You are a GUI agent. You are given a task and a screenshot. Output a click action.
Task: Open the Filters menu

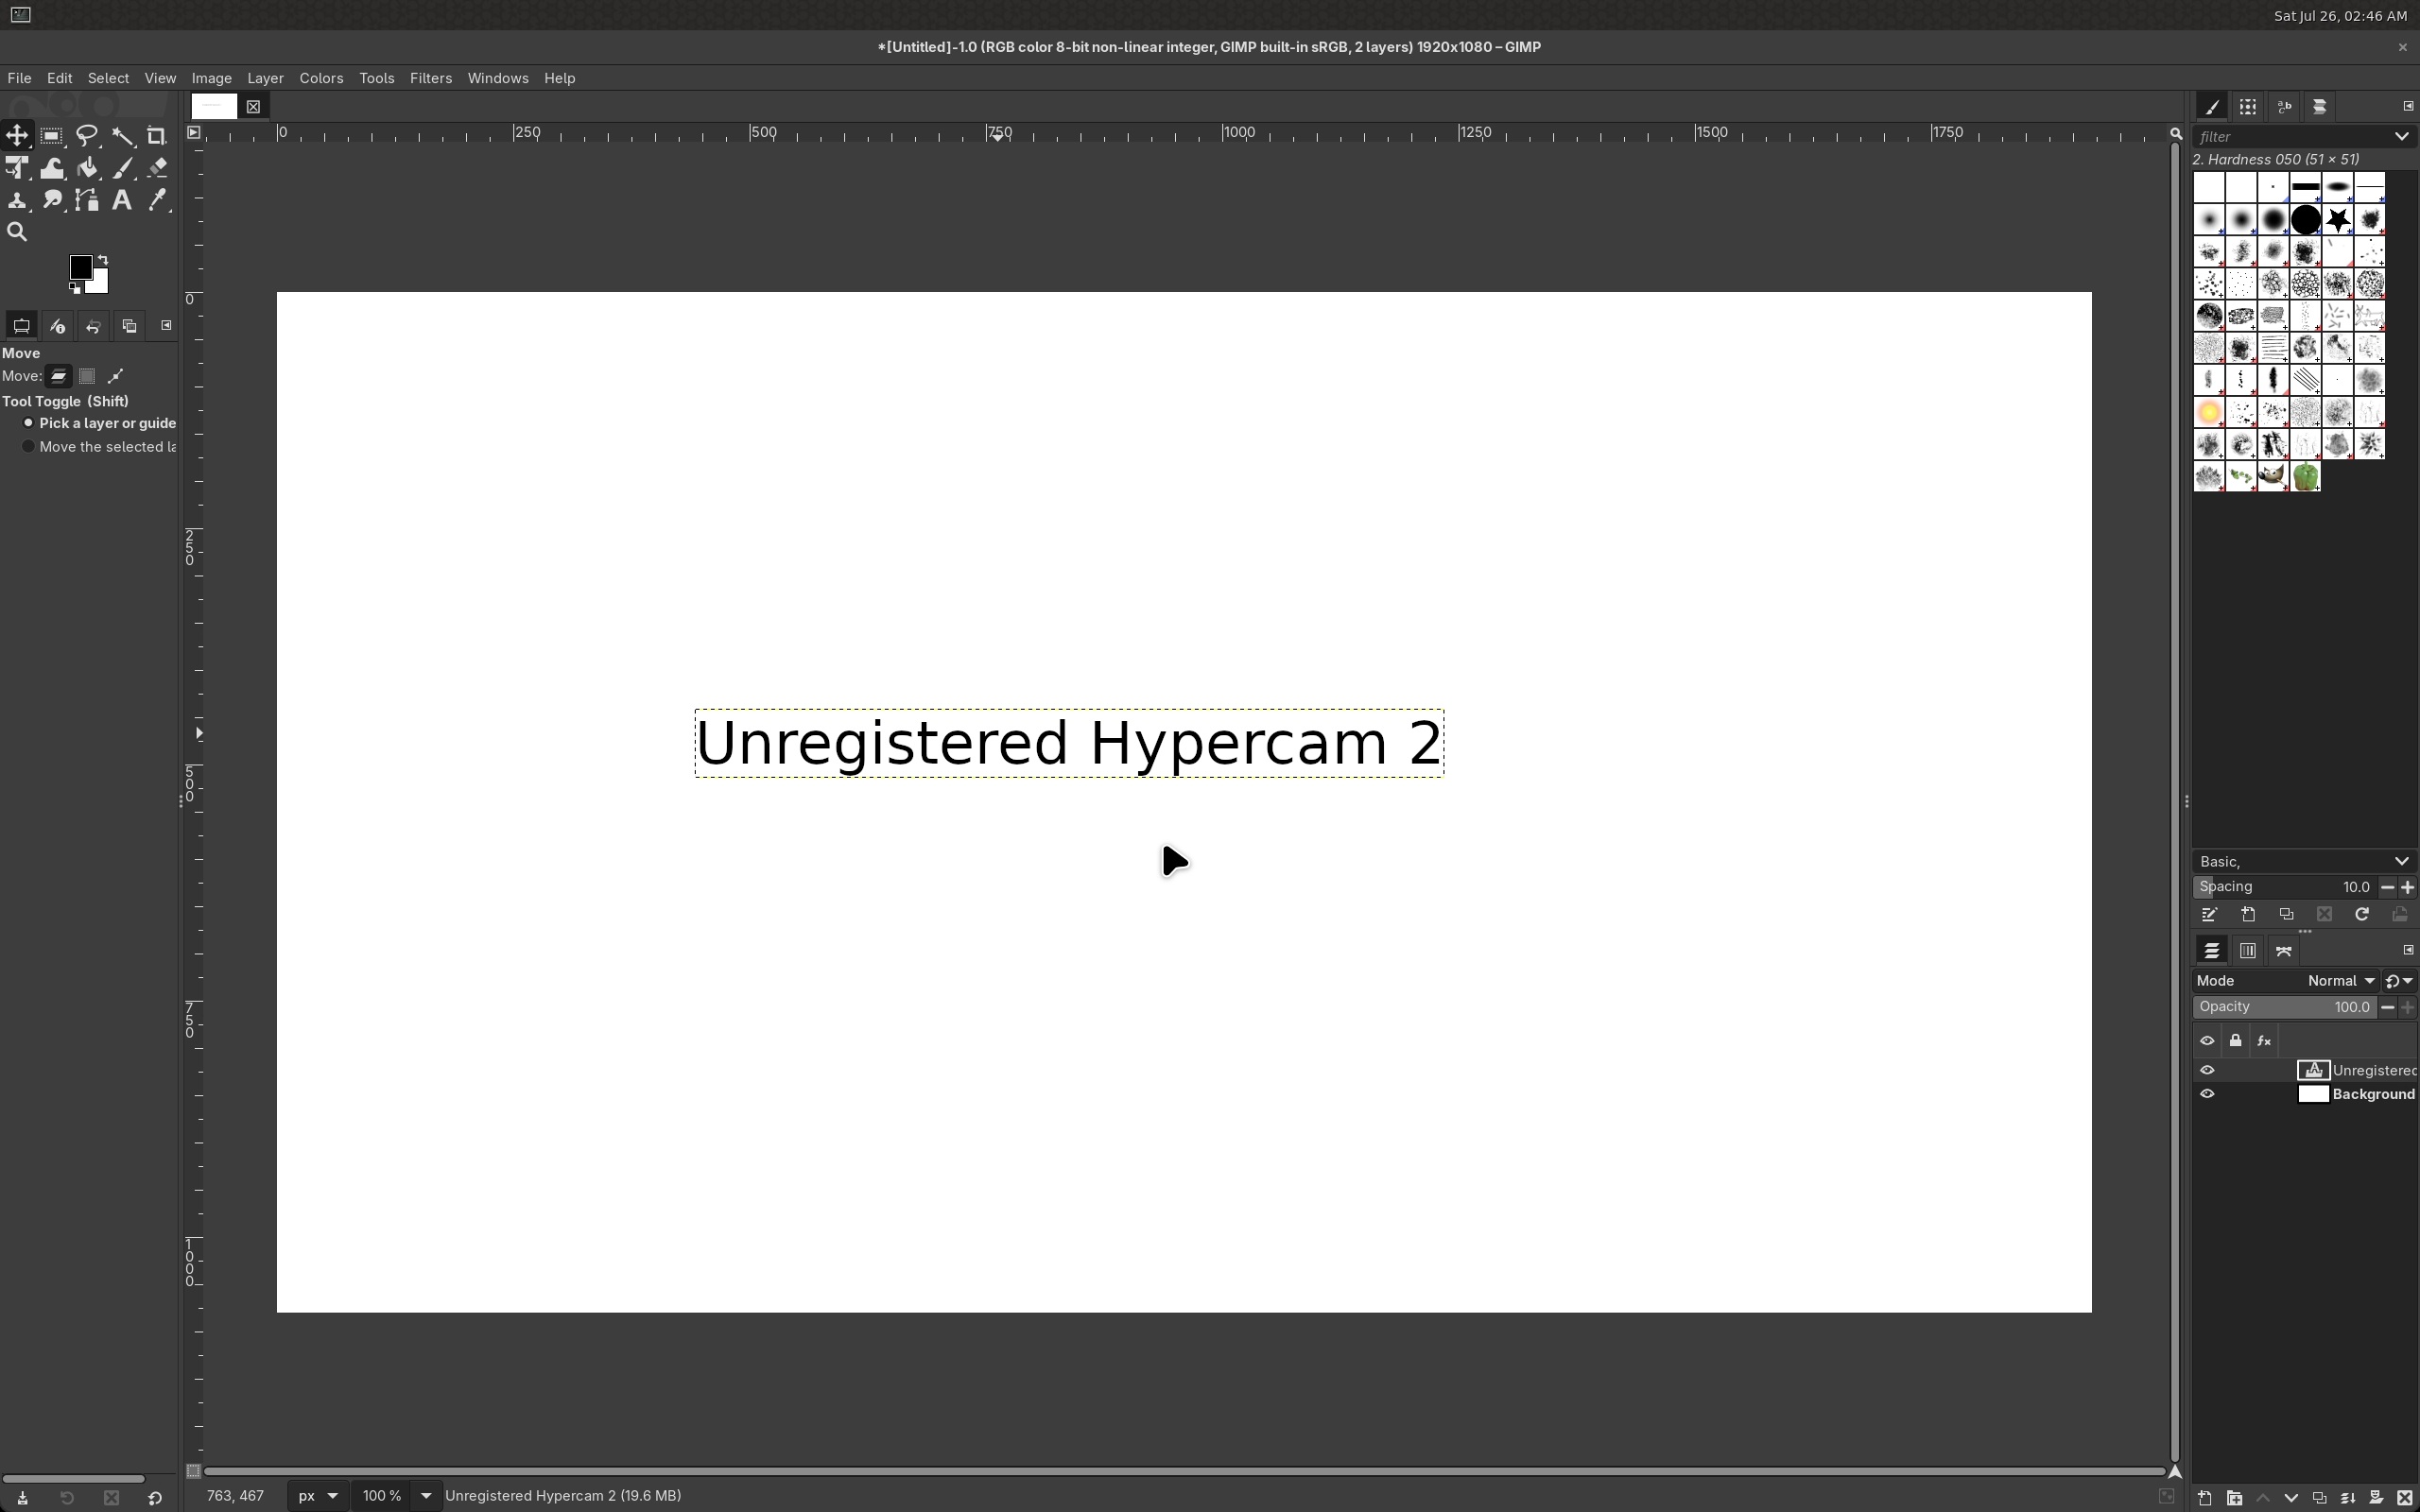pyautogui.click(x=430, y=78)
